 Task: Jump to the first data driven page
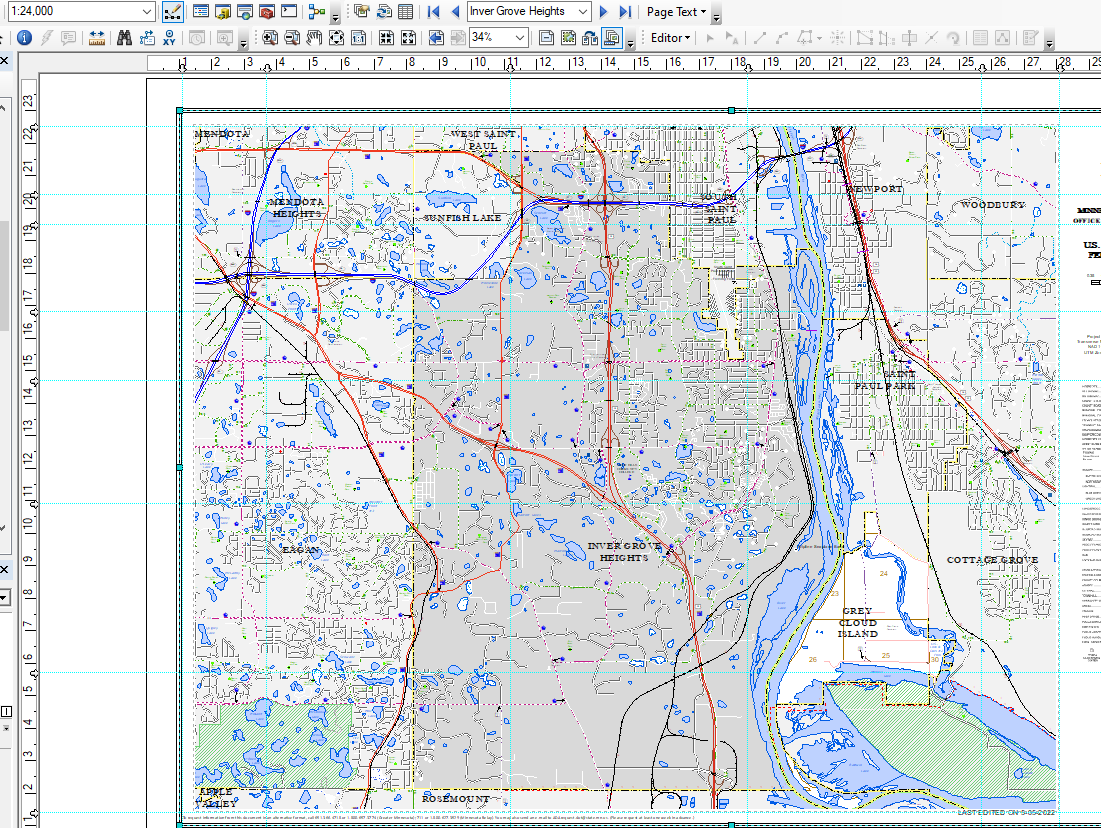(x=433, y=12)
